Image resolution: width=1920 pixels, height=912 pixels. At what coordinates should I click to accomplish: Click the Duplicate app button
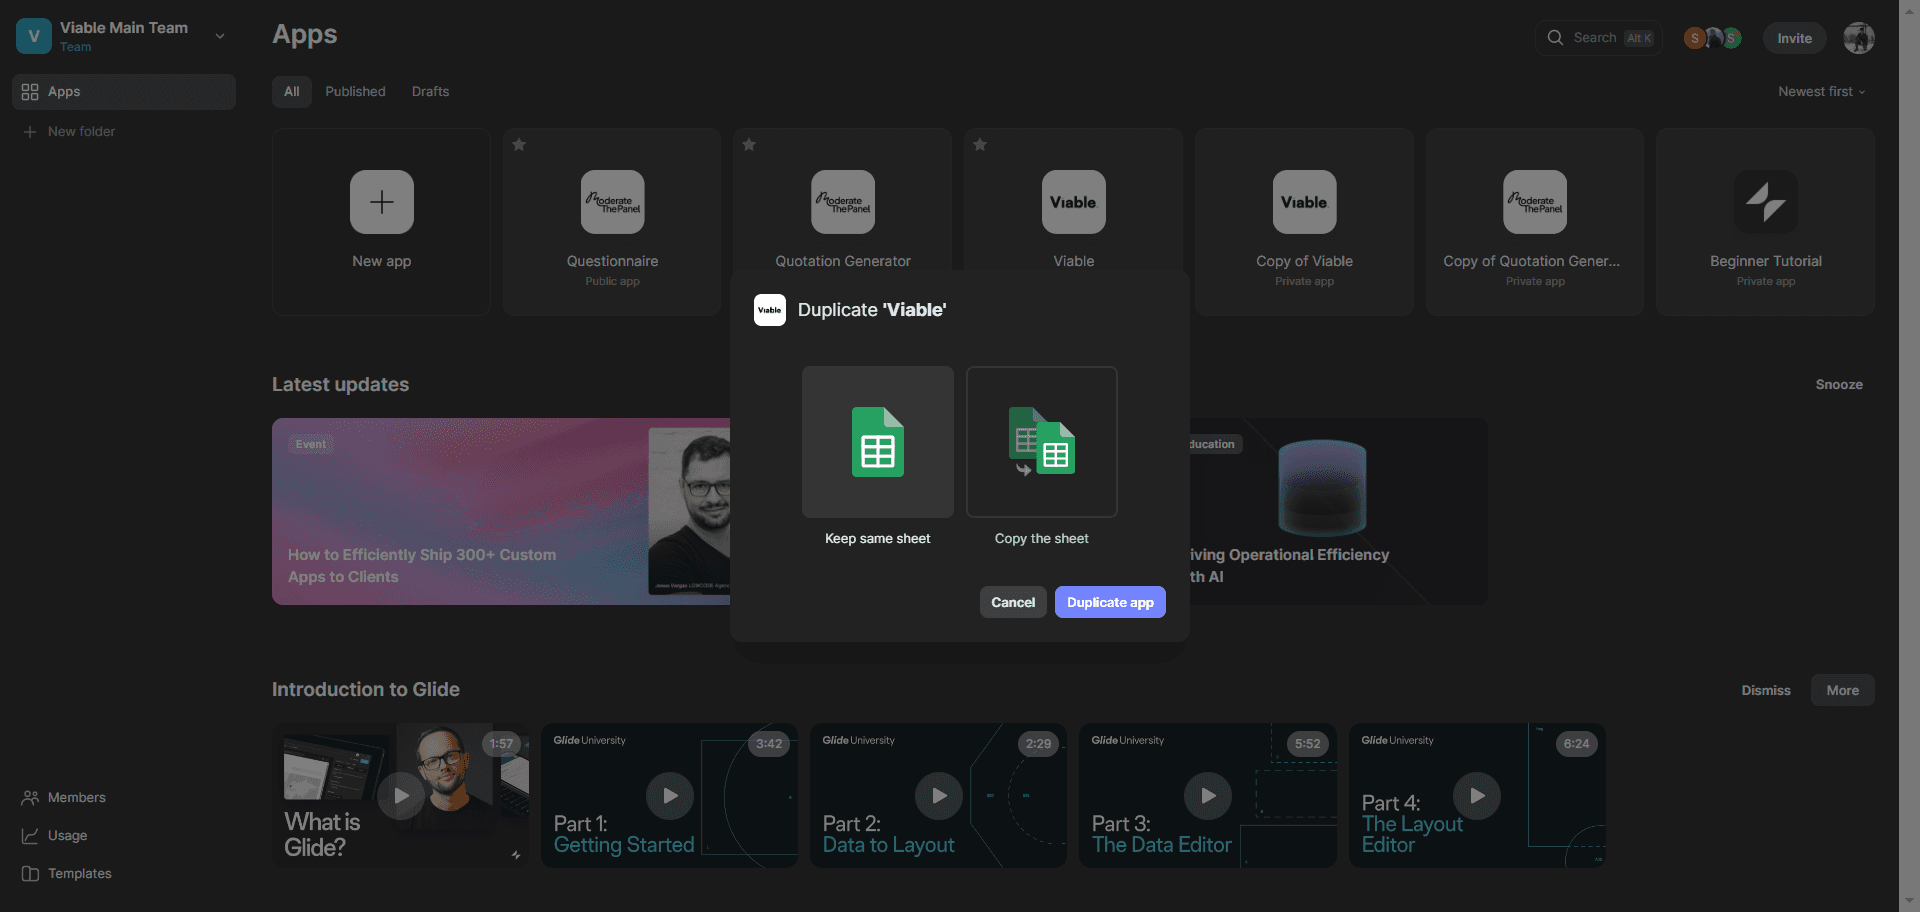tap(1110, 602)
